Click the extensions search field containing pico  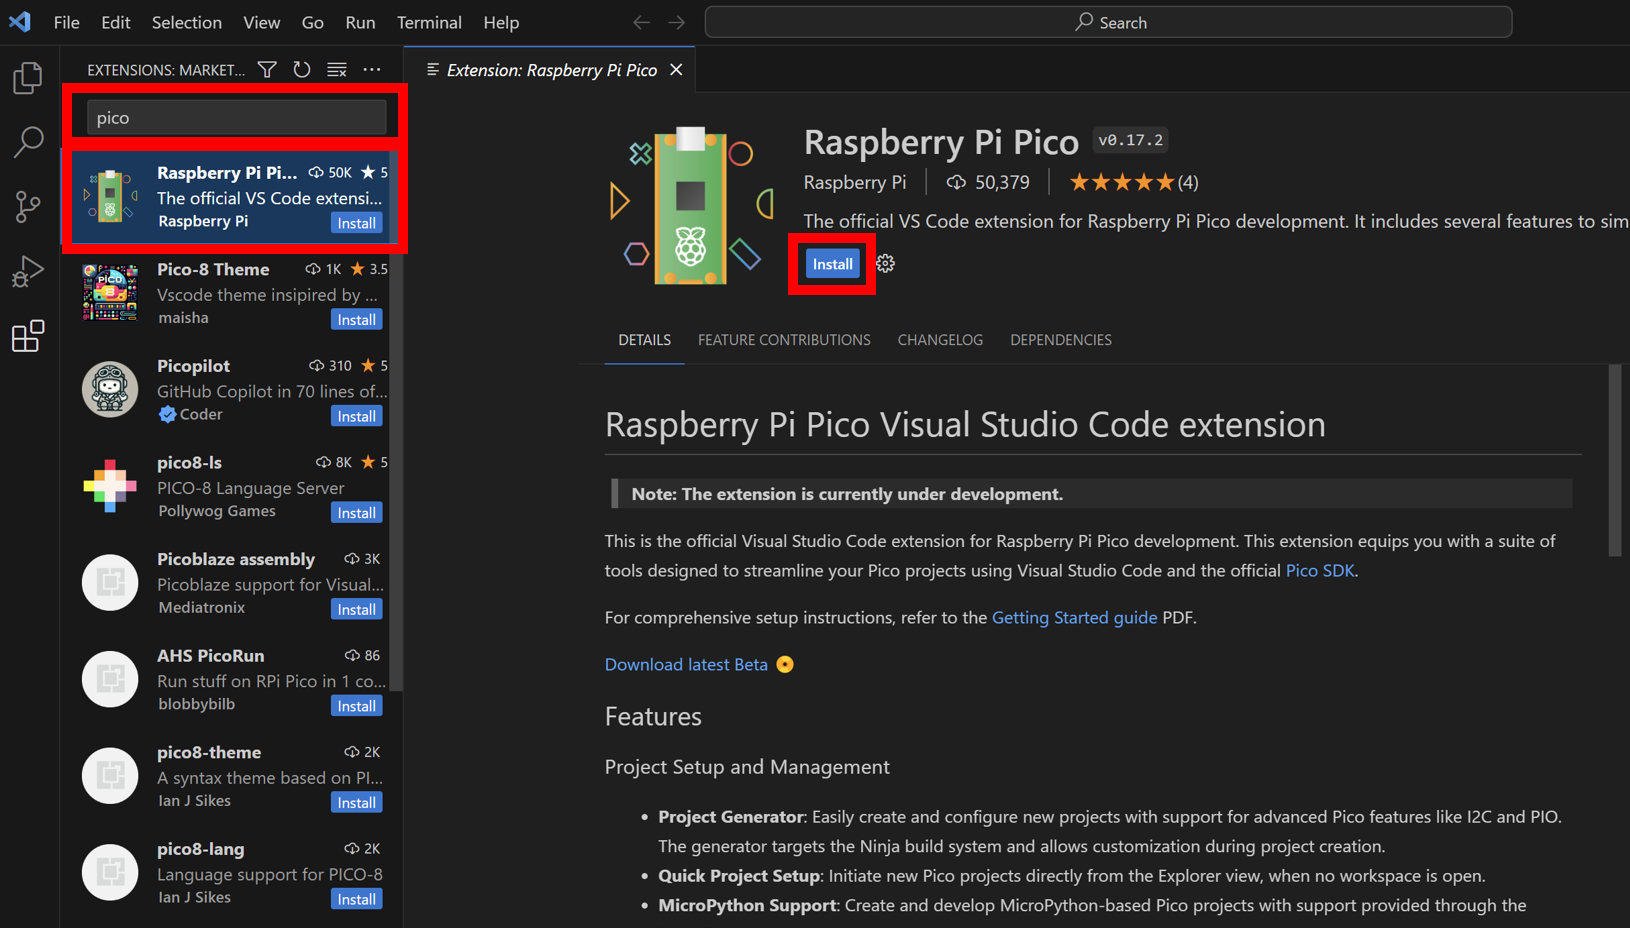[236, 118]
